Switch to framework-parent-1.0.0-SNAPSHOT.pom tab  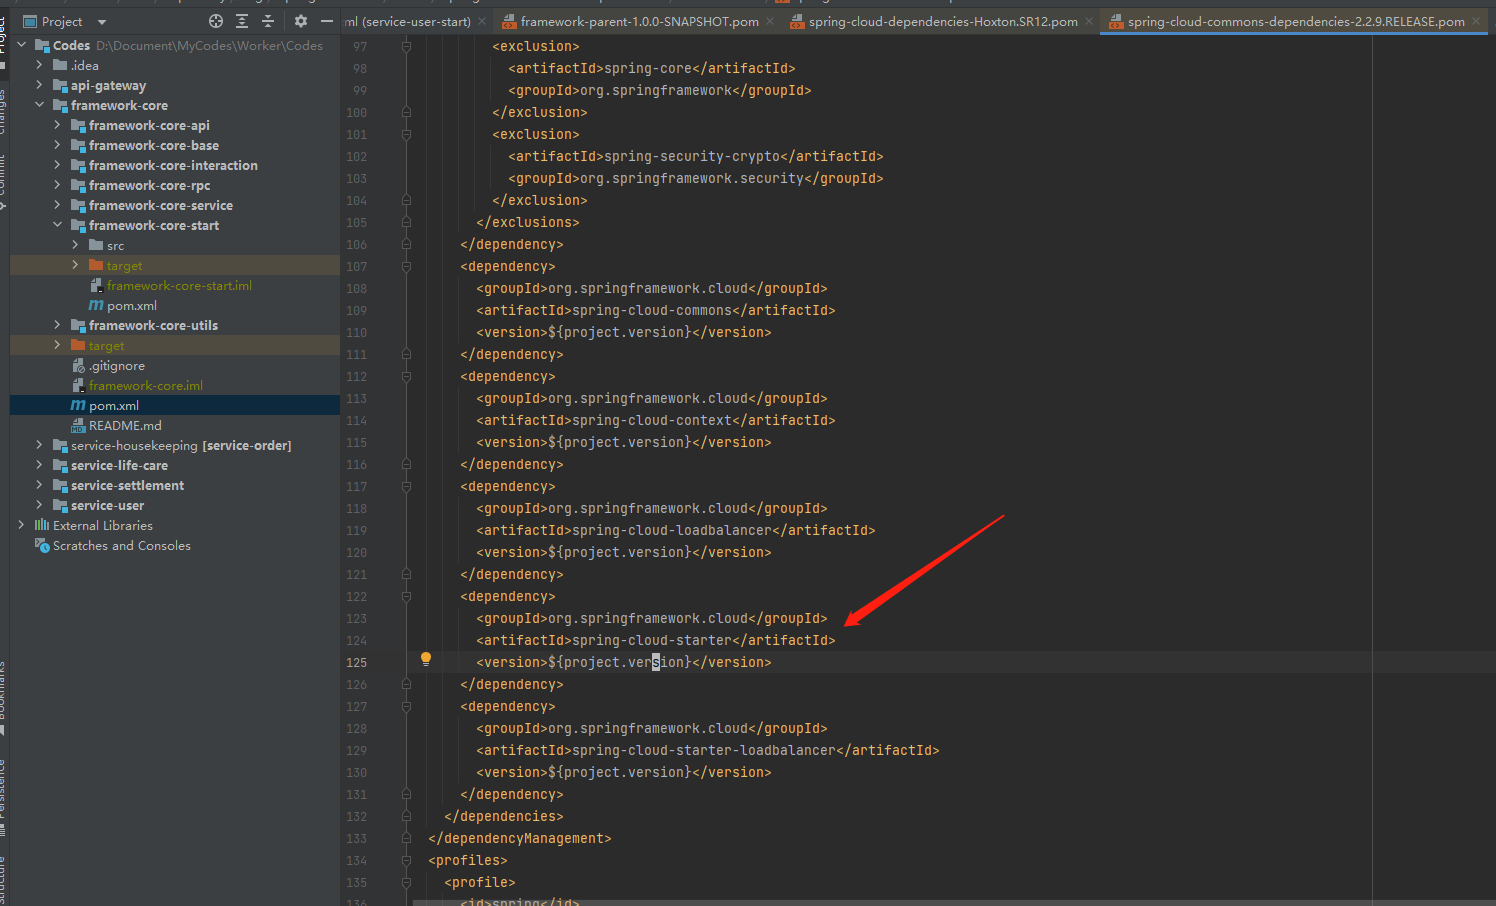pyautogui.click(x=639, y=21)
